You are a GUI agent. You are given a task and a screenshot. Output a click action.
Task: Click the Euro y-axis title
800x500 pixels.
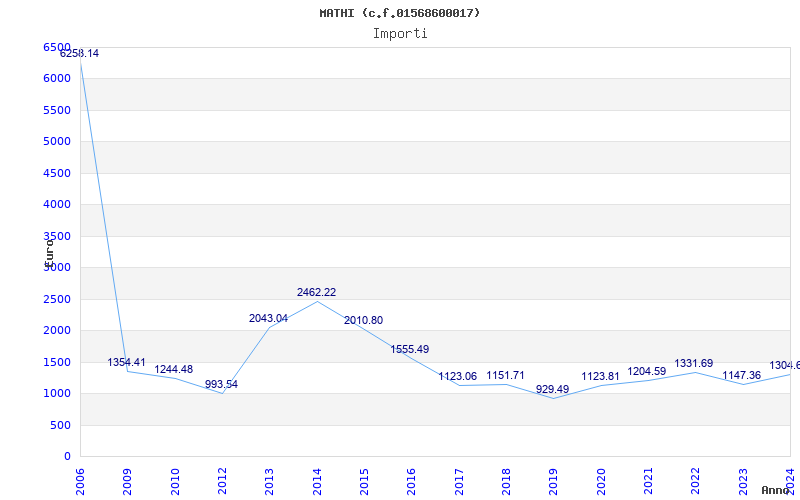49,253
